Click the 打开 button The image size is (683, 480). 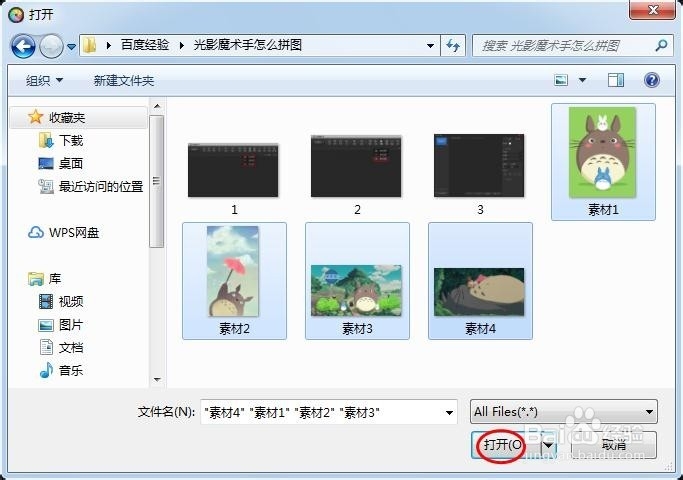[x=505, y=445]
